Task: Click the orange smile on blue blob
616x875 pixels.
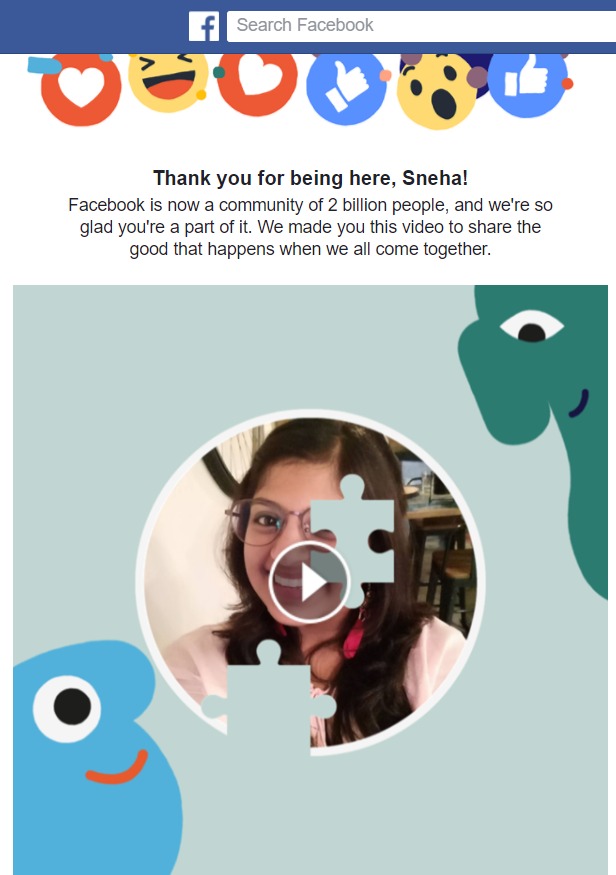Action: (x=117, y=767)
